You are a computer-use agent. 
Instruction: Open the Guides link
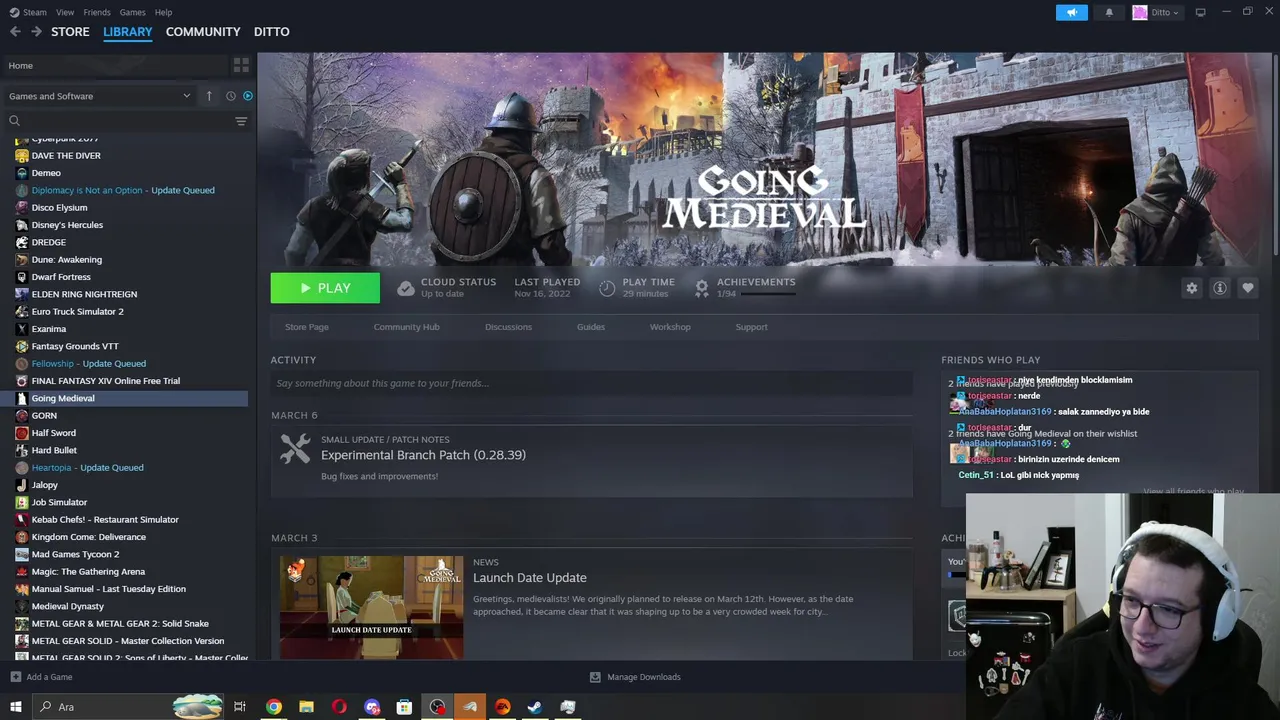591,327
